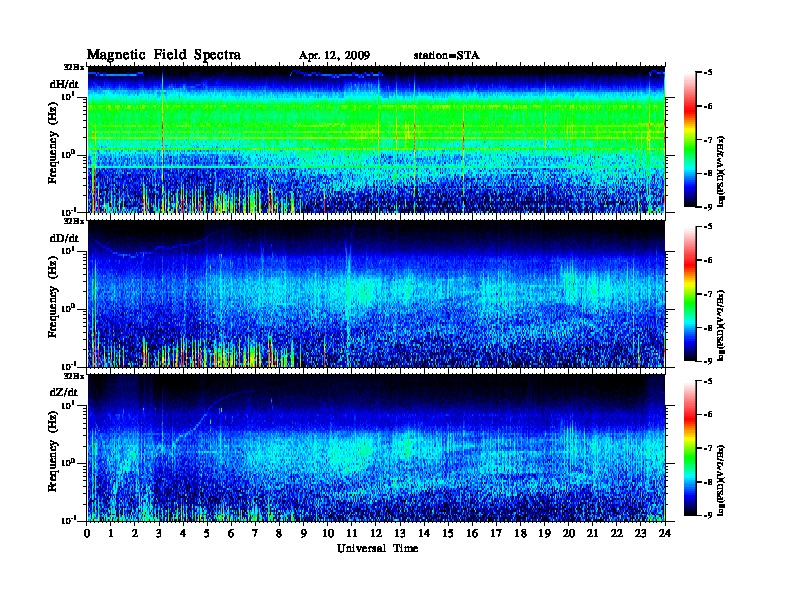Click the 'dH/dt' panel label
Screen dimensions: 792x612
(x=64, y=84)
